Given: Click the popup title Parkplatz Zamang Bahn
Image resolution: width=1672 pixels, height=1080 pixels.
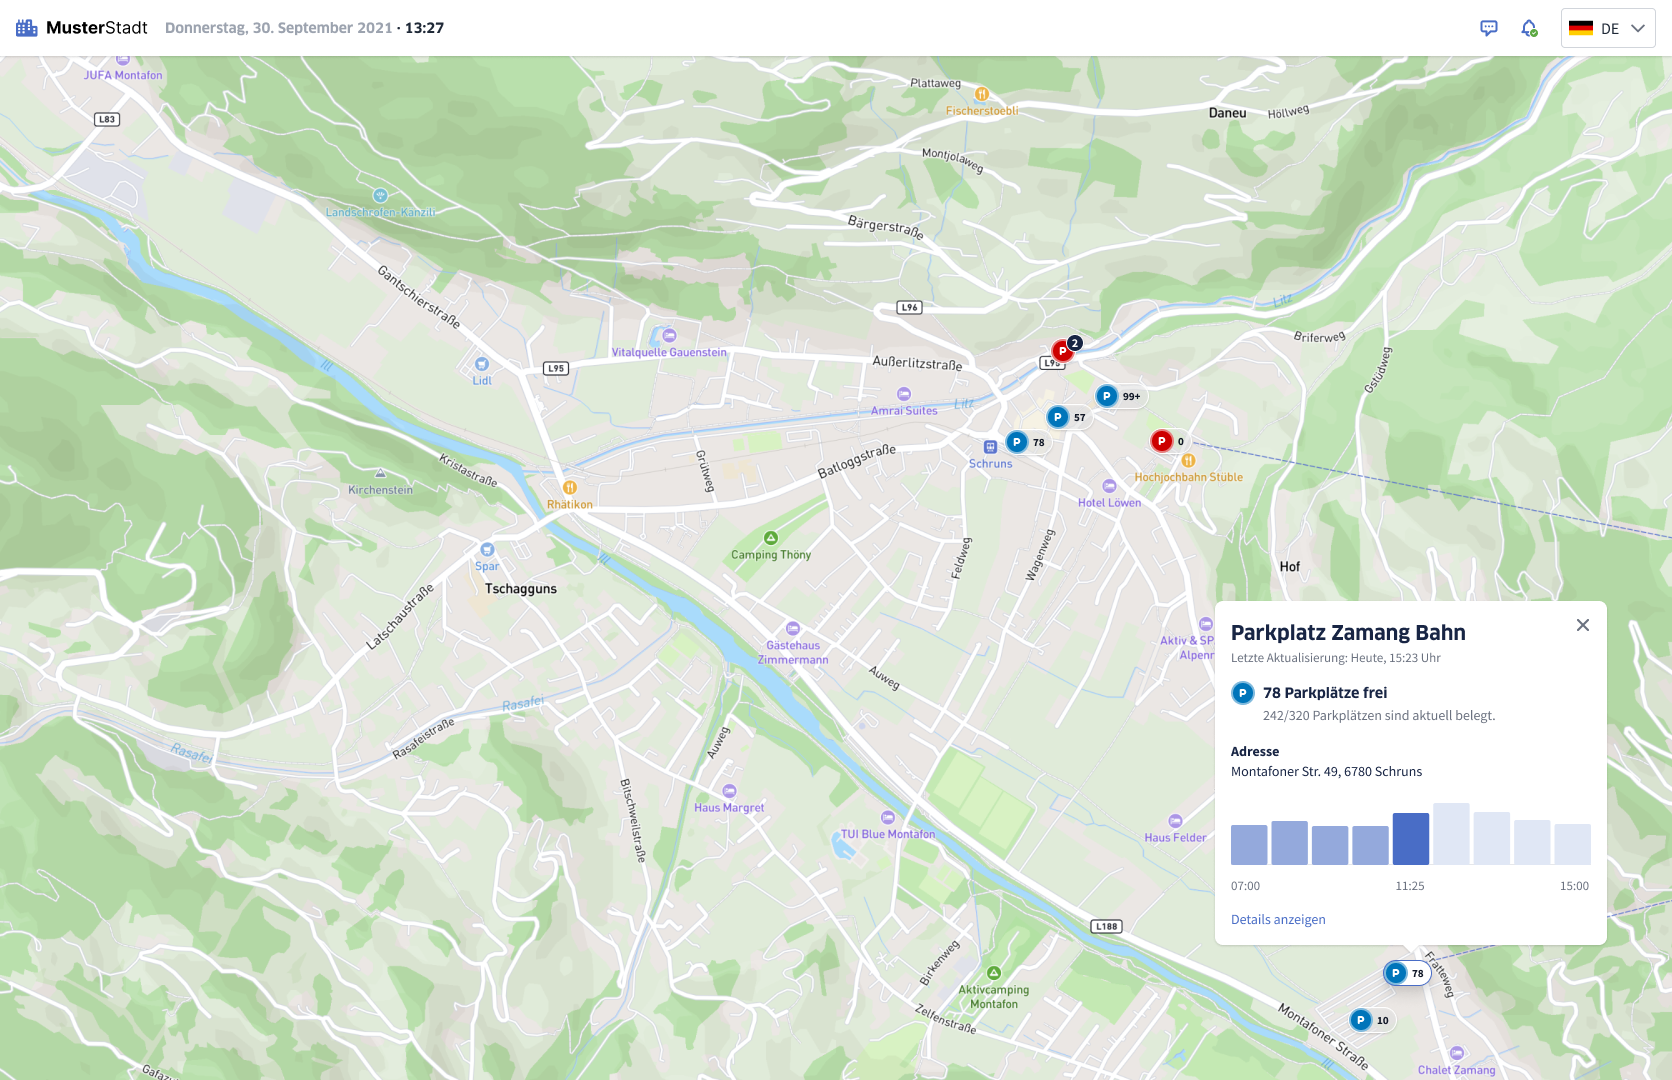Looking at the screenshot, I should pos(1348,631).
